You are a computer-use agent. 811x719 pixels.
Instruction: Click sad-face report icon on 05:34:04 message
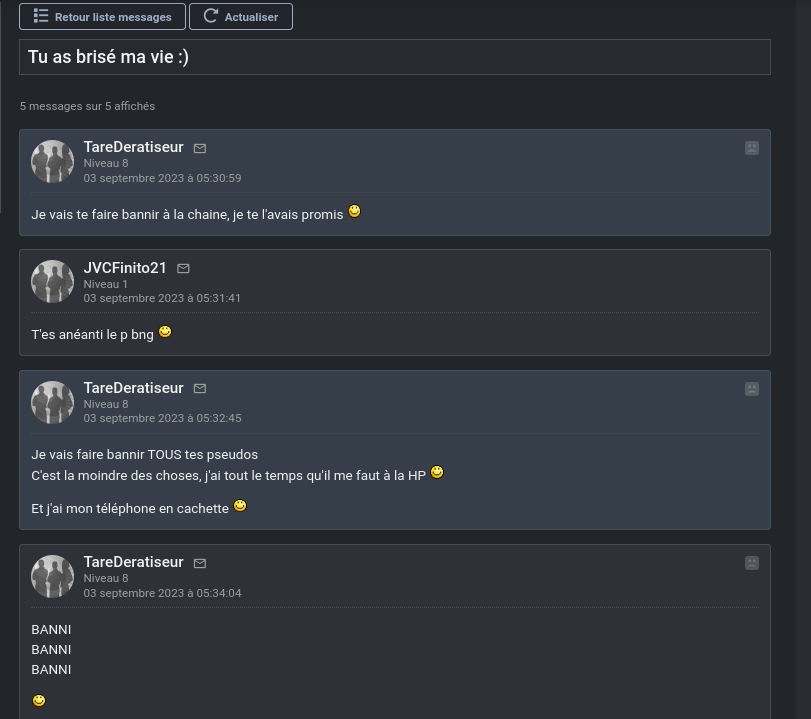coord(752,563)
